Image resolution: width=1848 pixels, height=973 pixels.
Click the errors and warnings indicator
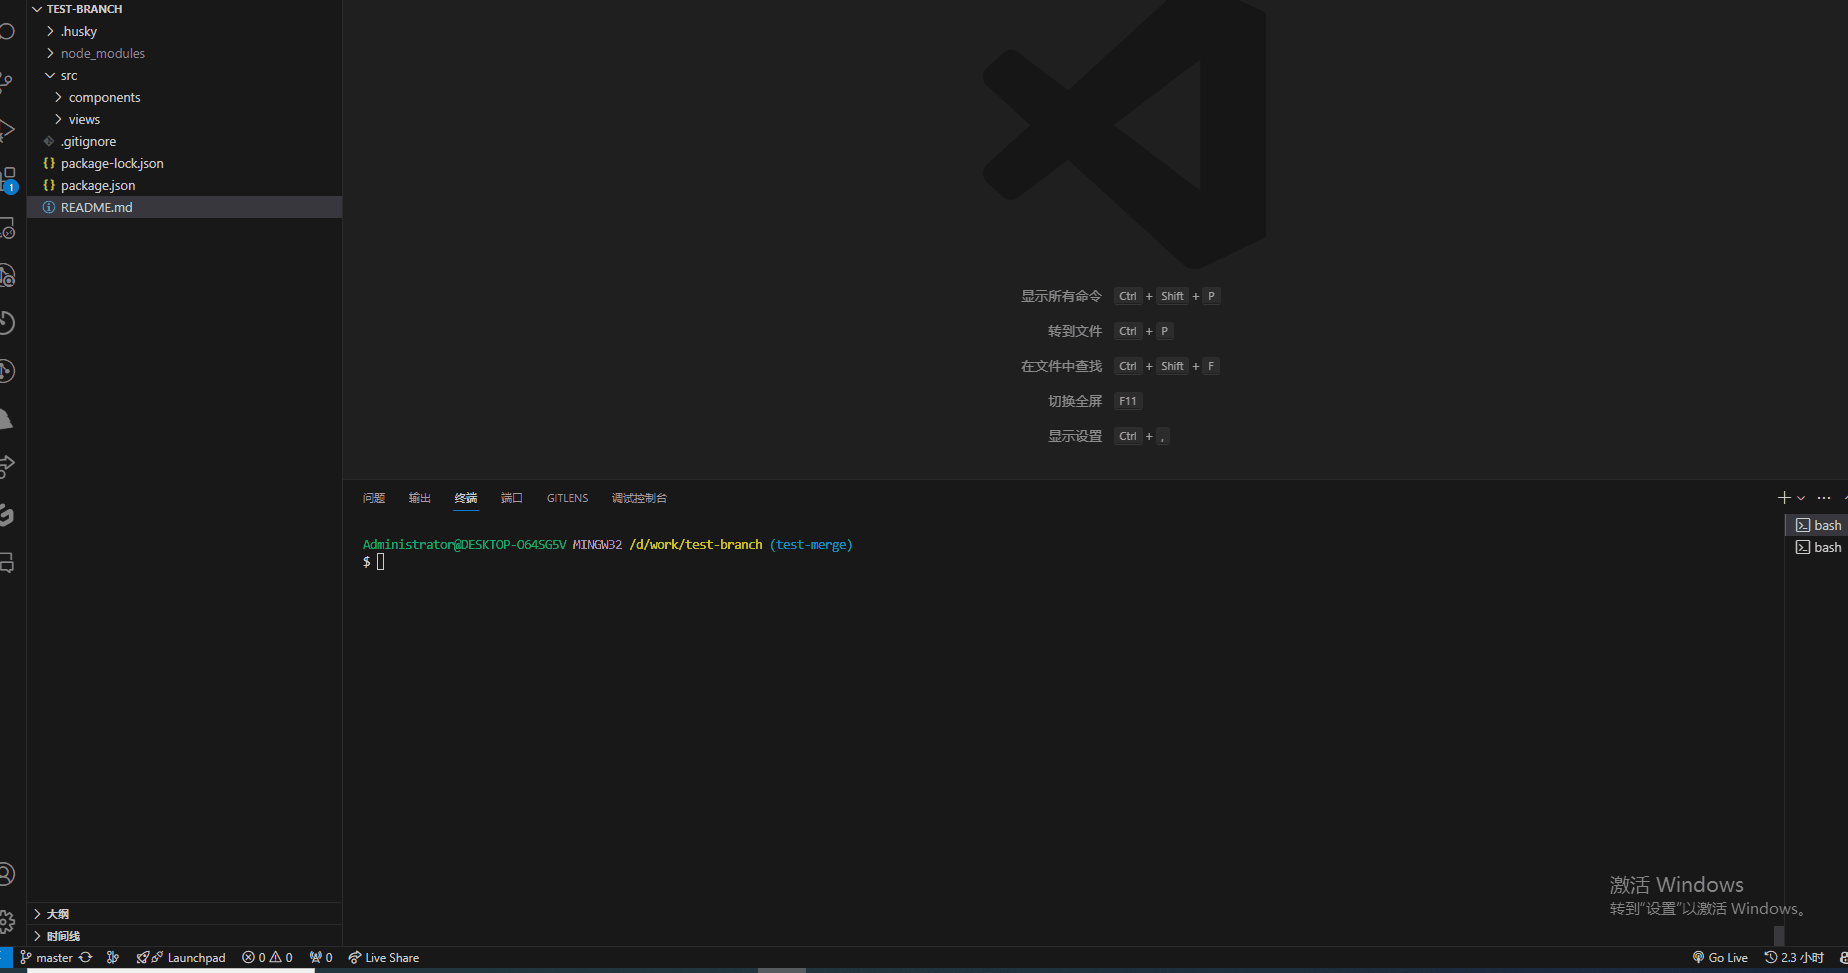tap(267, 957)
